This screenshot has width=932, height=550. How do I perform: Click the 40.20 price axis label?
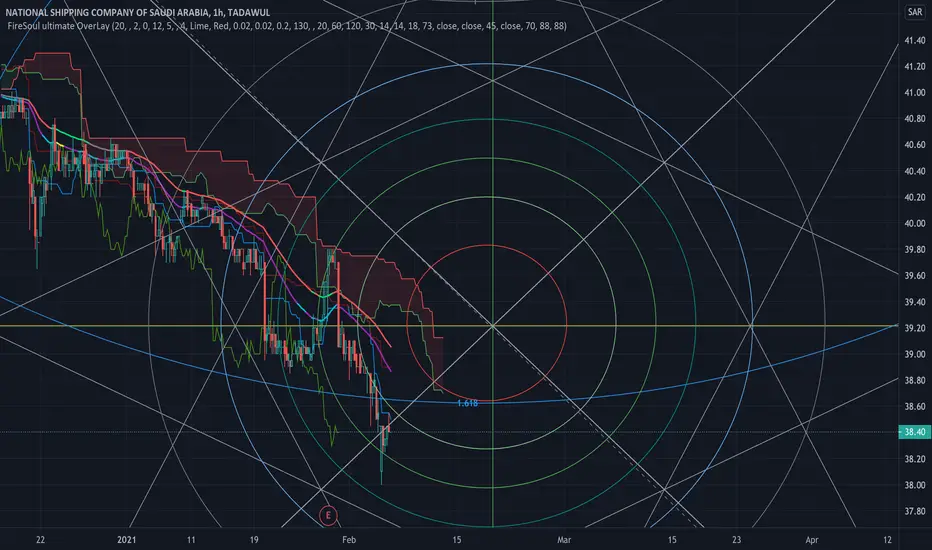point(915,197)
